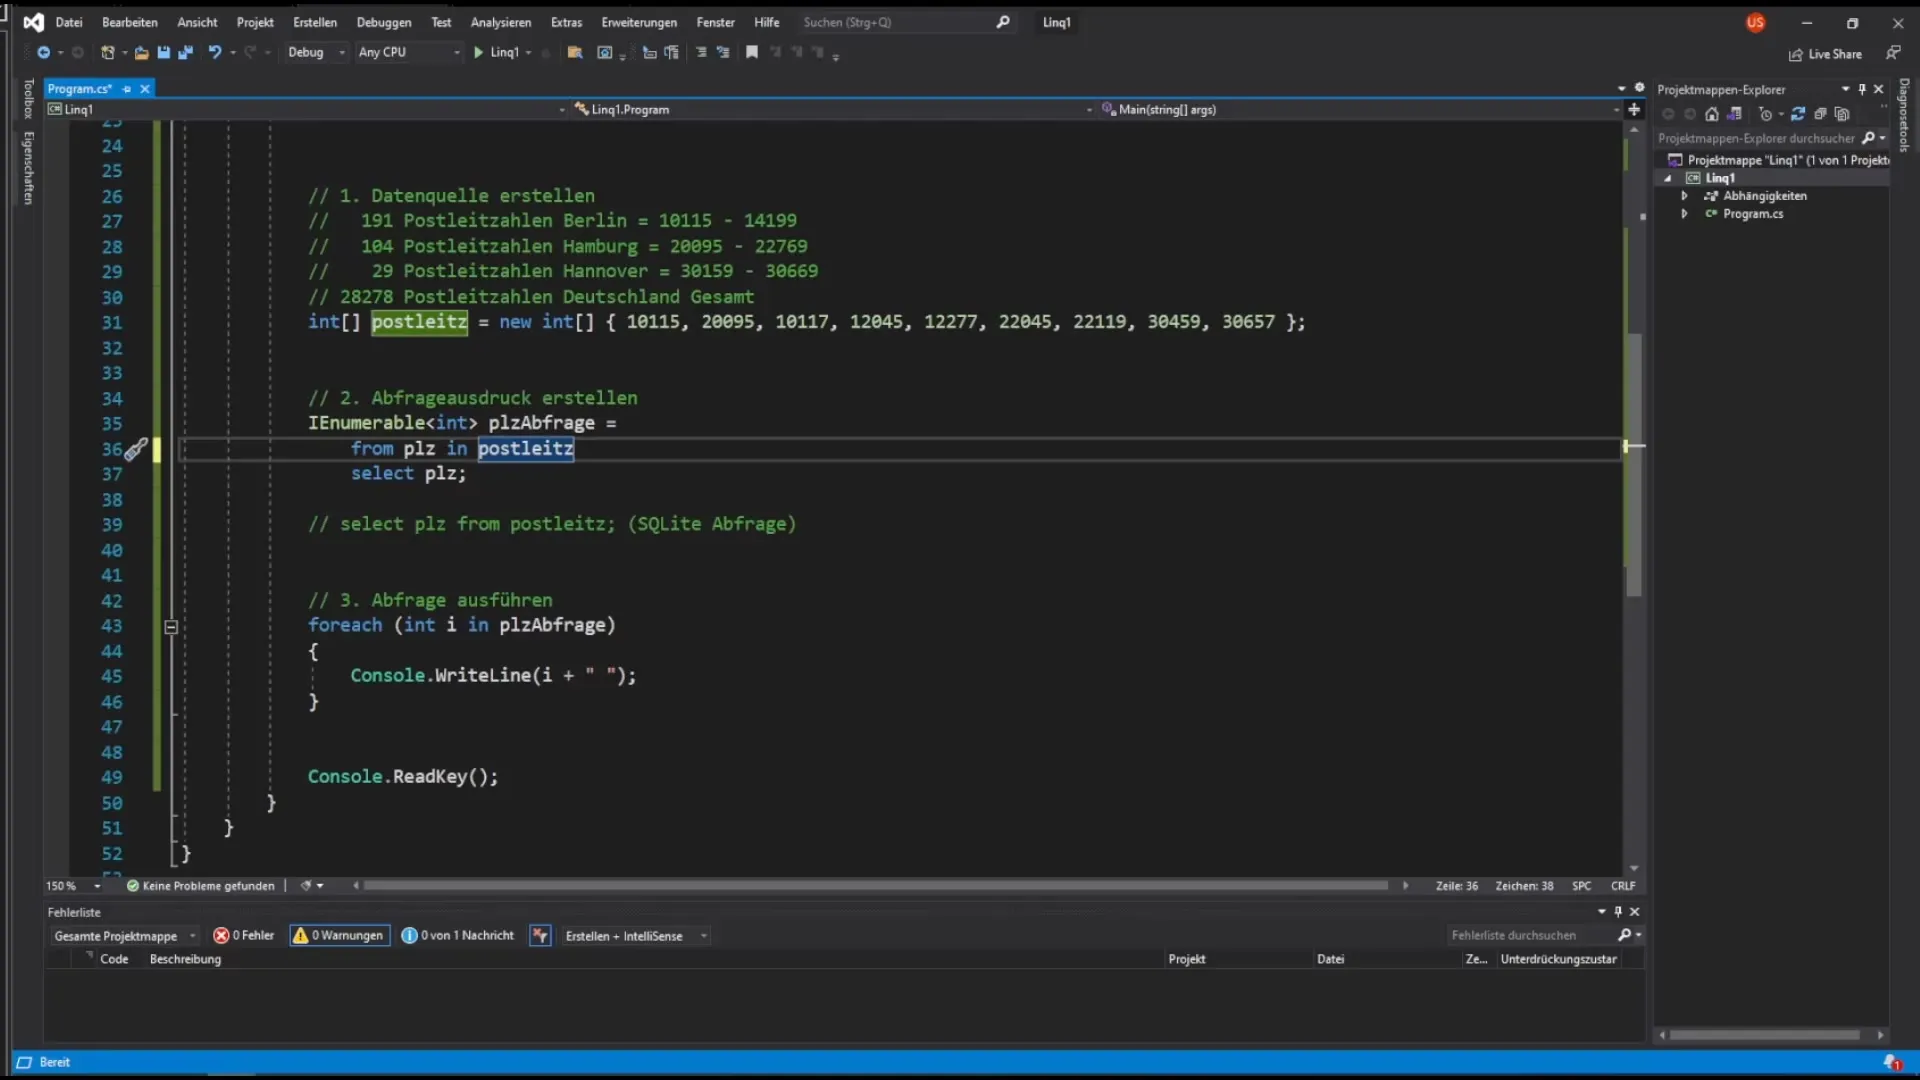The image size is (1920, 1080).
Task: Click the split editor icon above scrollbar
Action: click(1634, 109)
